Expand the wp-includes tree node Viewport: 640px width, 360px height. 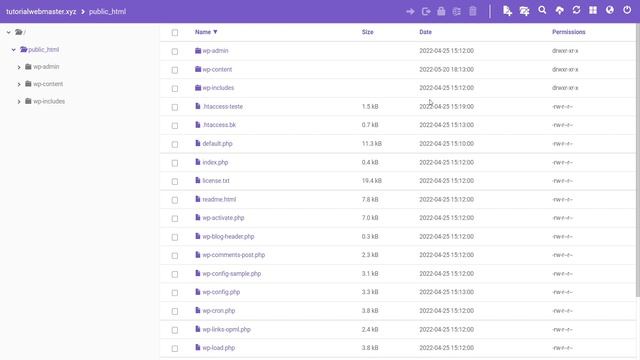point(19,102)
